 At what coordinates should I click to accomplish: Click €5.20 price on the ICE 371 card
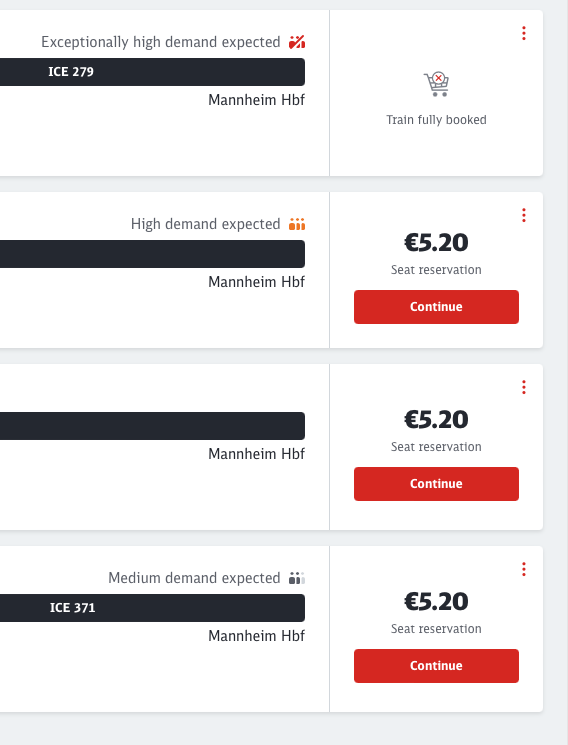pos(436,602)
